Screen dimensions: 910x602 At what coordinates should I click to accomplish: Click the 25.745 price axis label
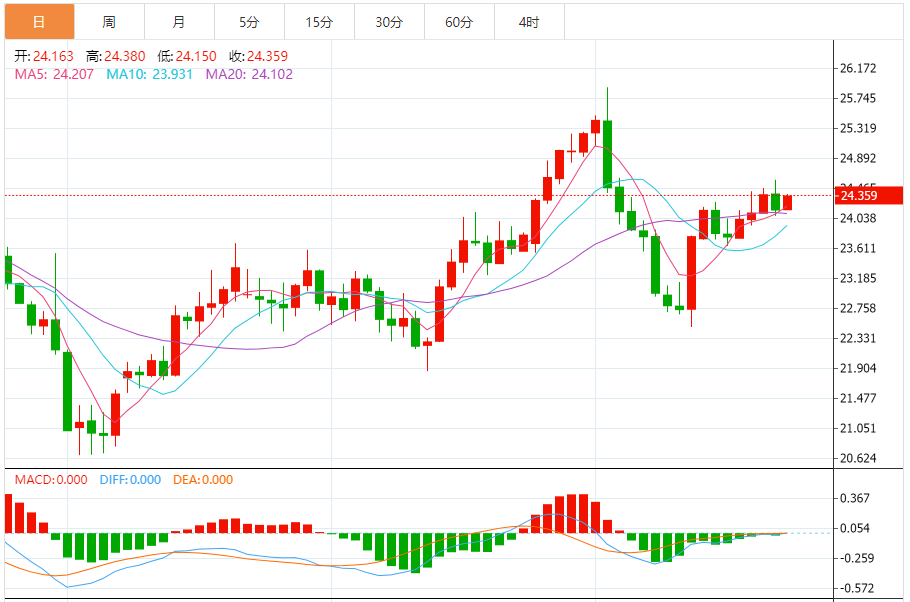858,98
